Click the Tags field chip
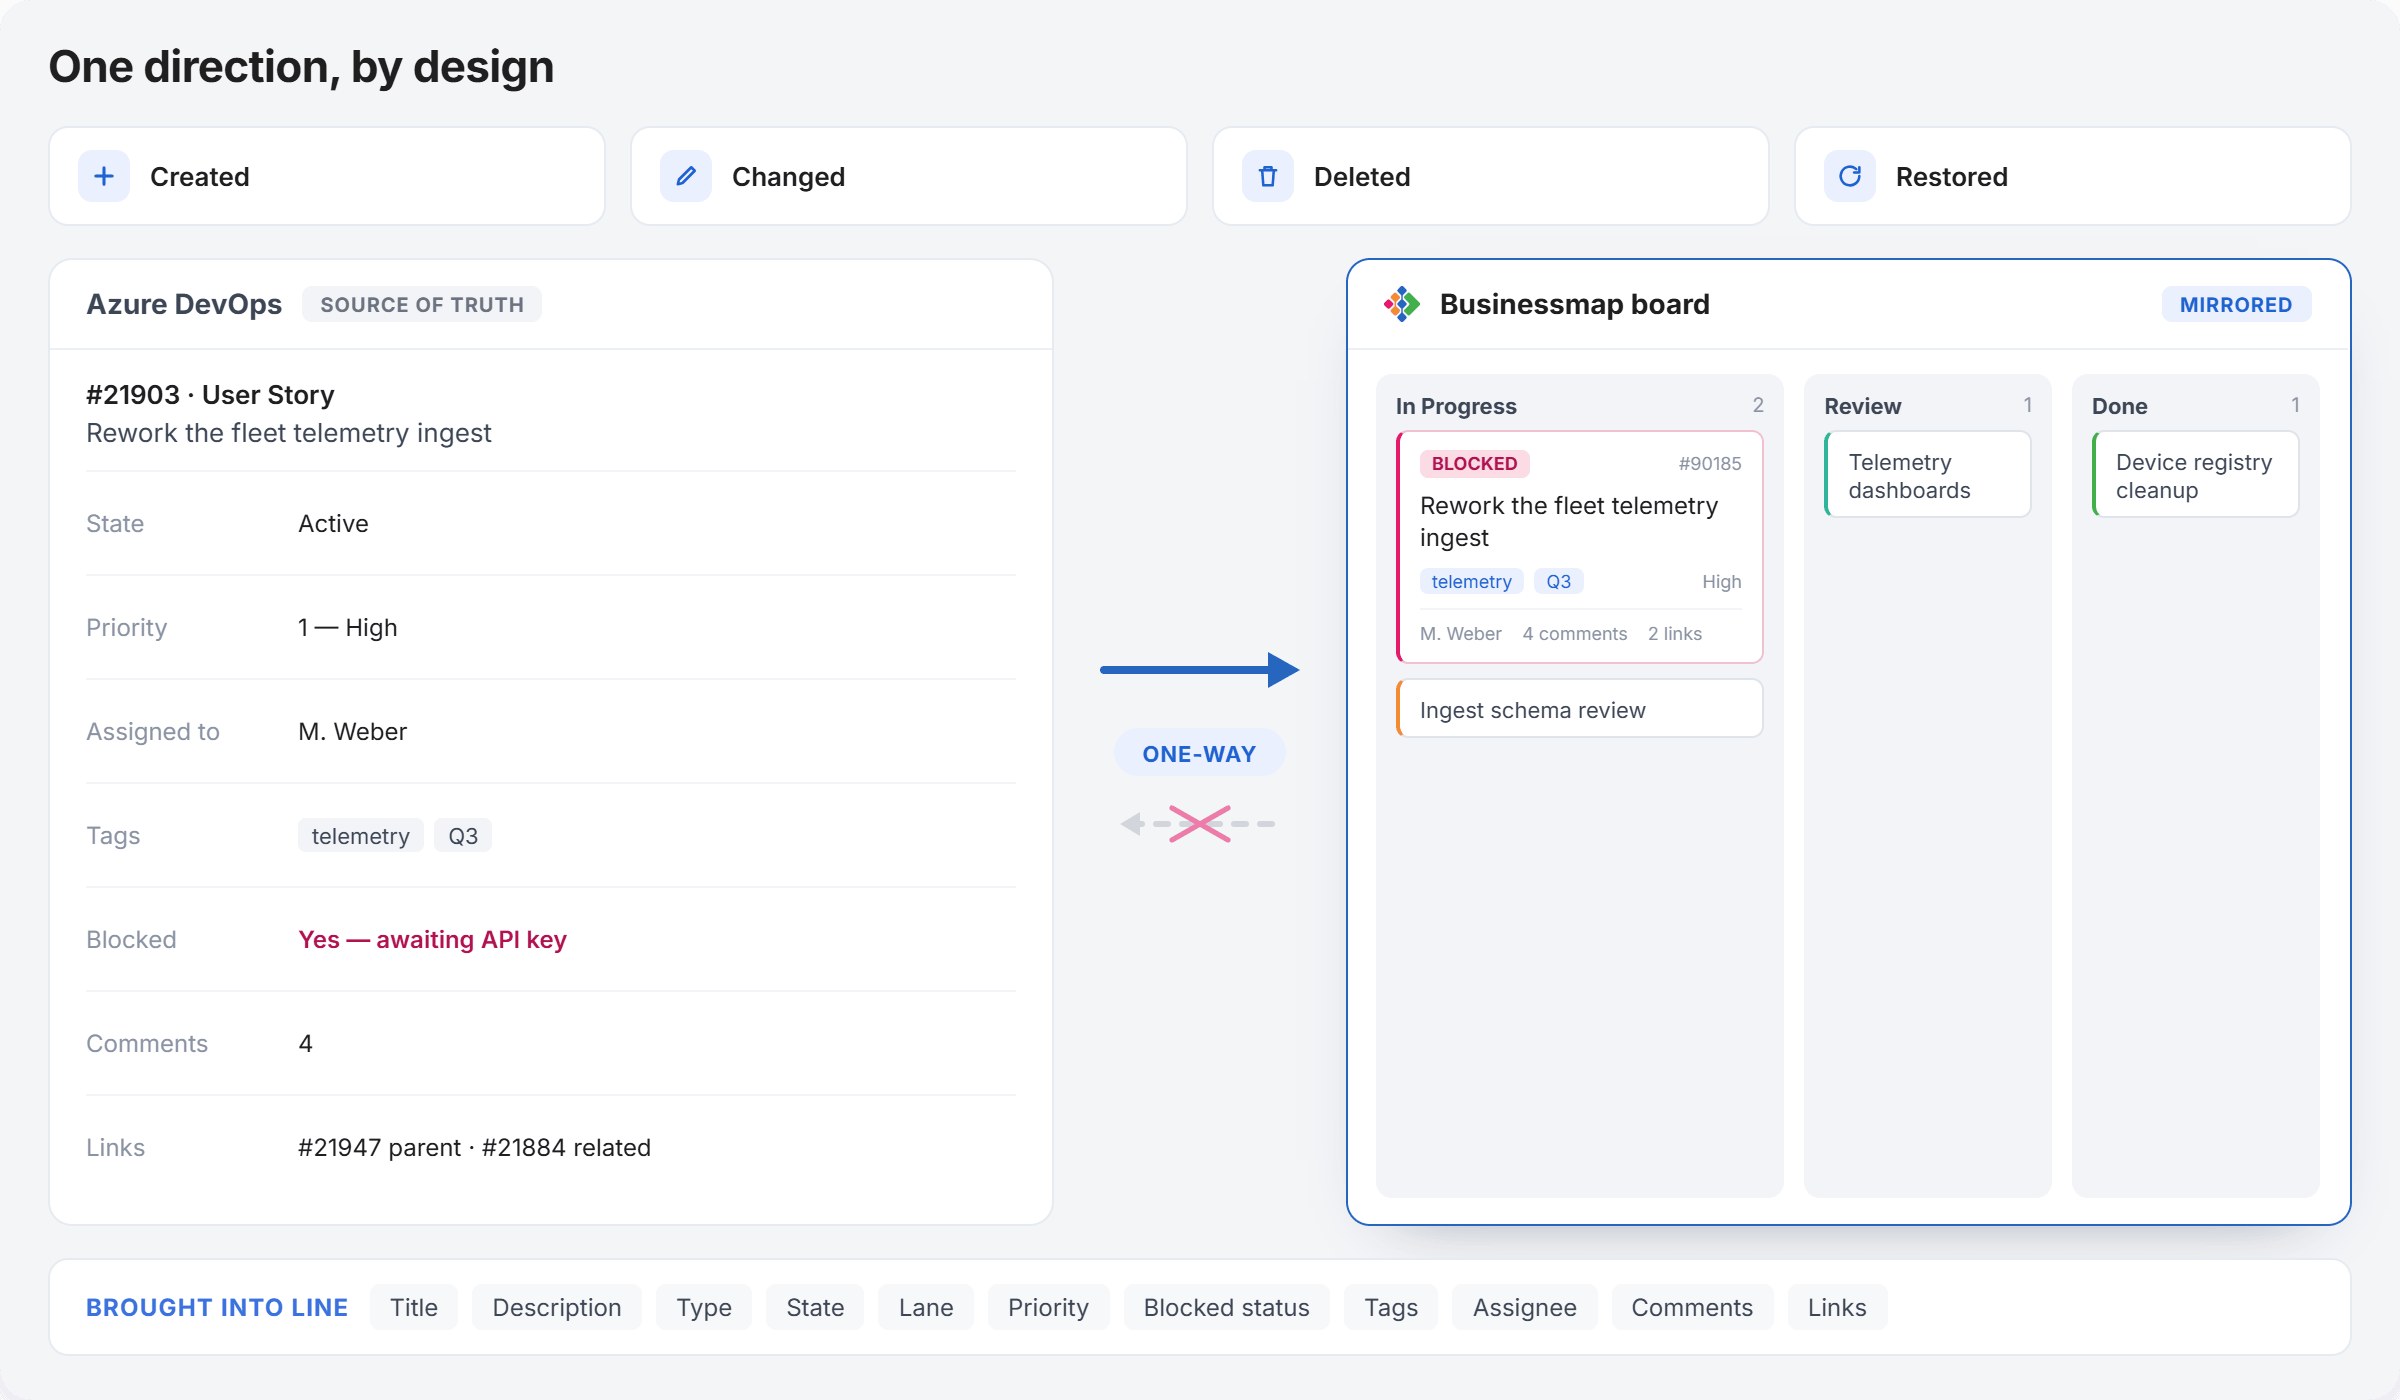Screen dimensions: 2400x1400 pos(1392,1308)
